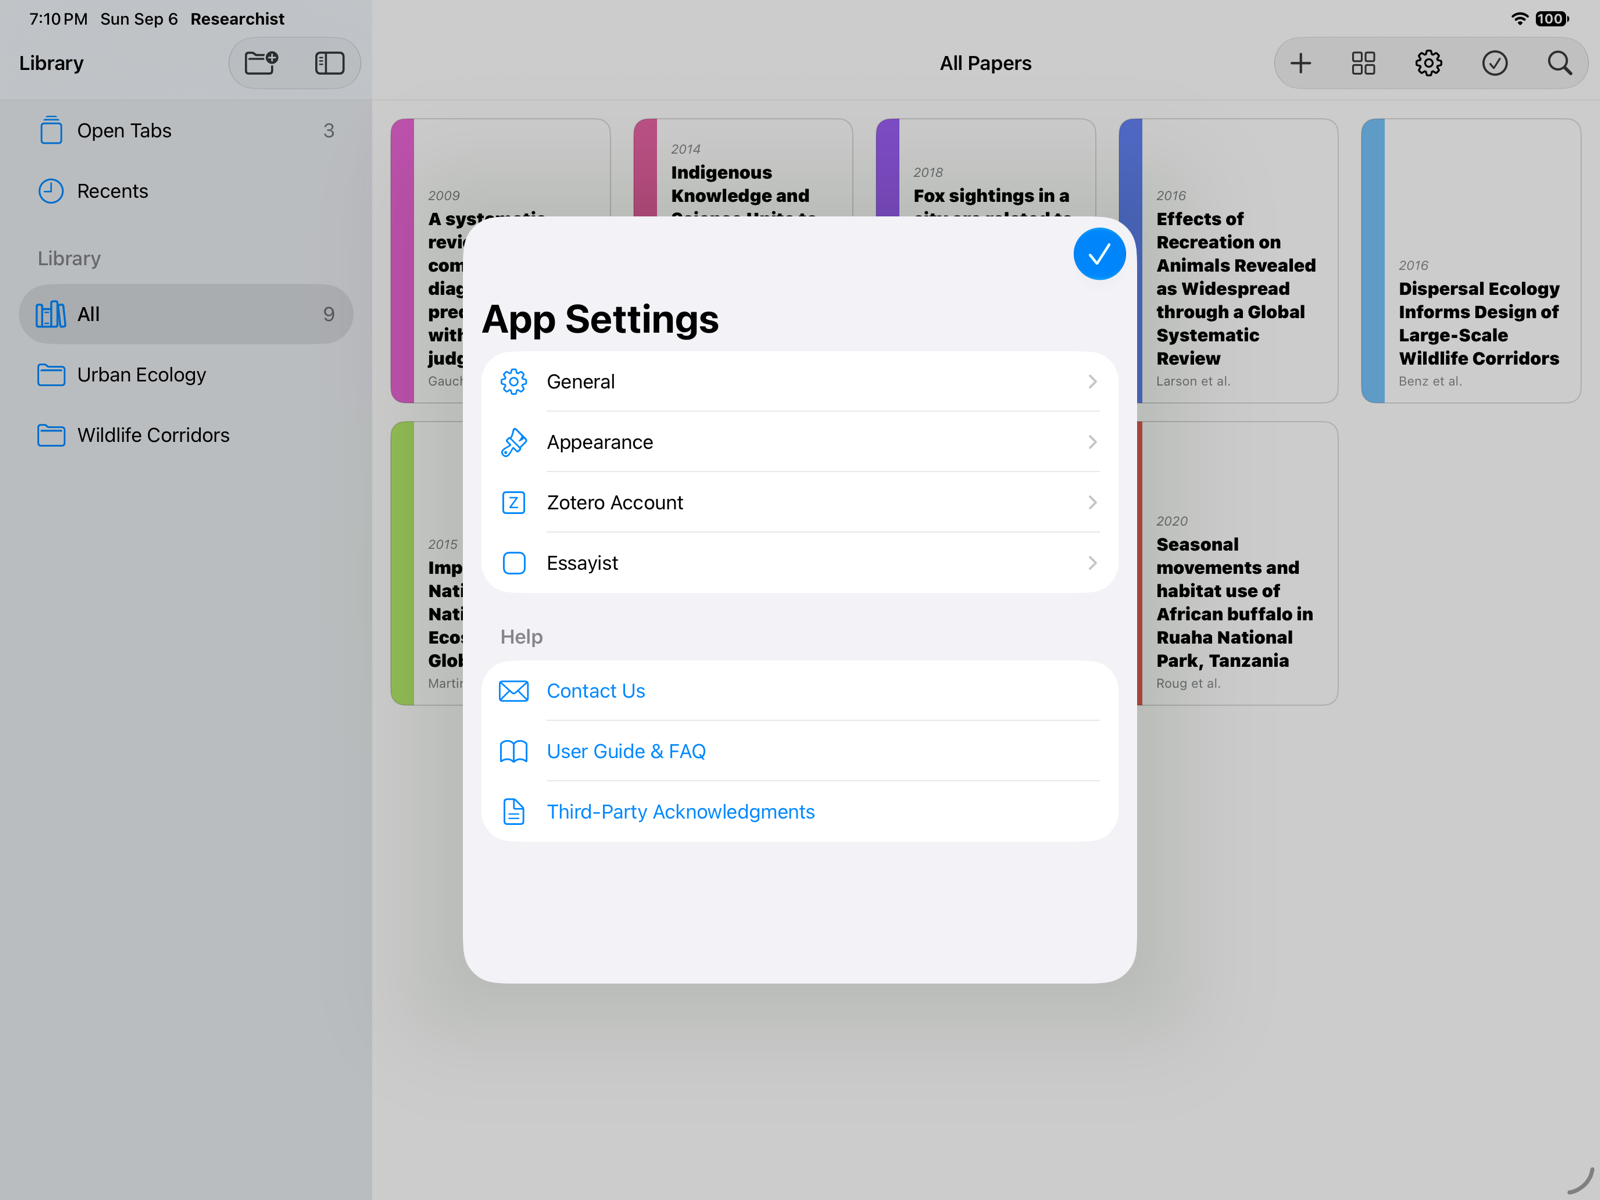The width and height of the screenshot is (1600, 1200).
Task: Tap the Third-Party Acknowledgments document icon
Action: (514, 812)
